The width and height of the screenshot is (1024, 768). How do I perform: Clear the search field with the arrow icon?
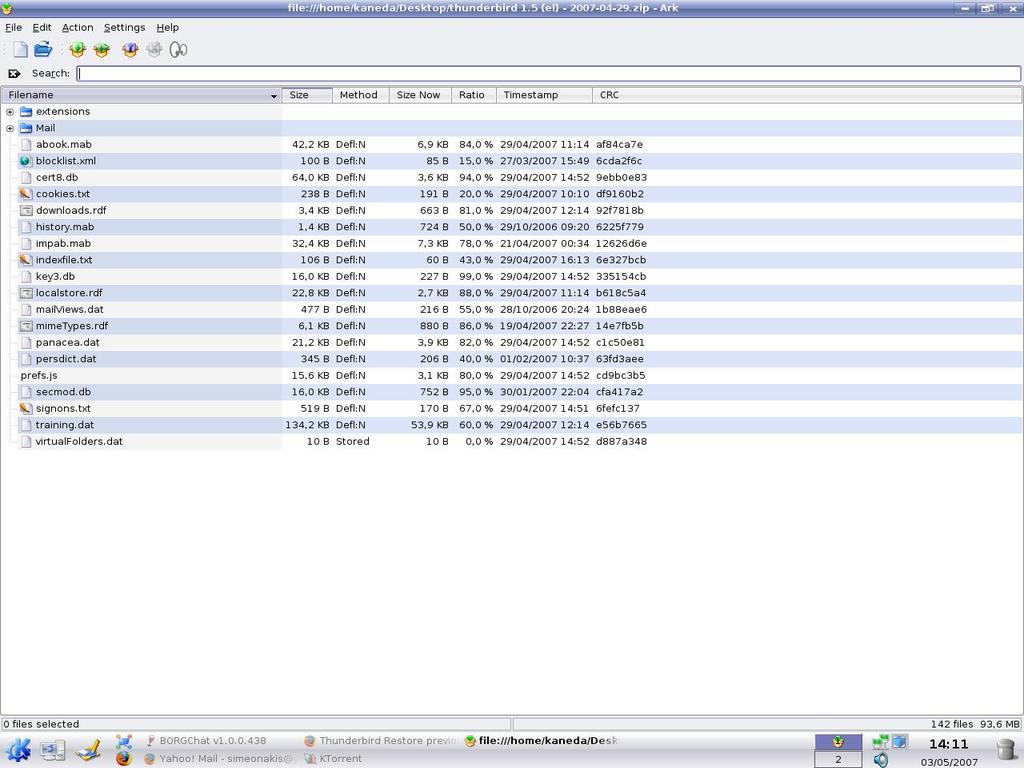tap(14, 73)
